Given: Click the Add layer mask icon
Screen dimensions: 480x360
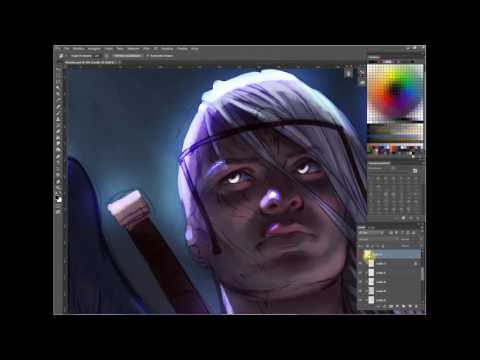Looking at the screenshot, I should coord(391,306).
